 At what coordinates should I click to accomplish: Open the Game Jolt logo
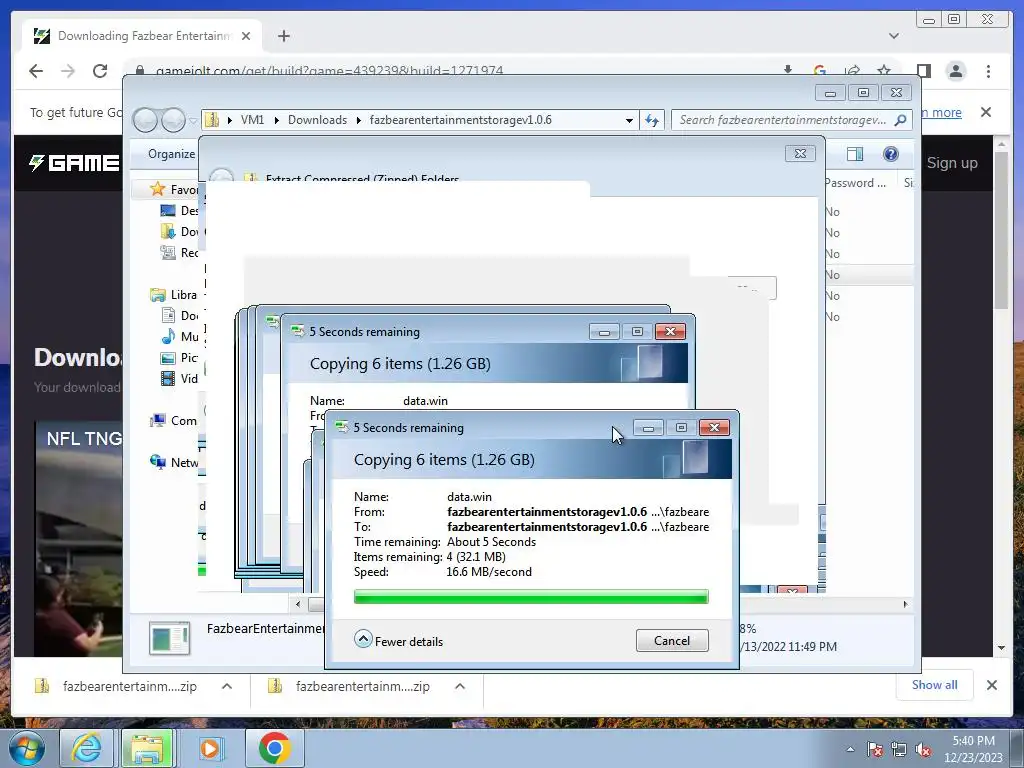pyautogui.click(x=74, y=163)
